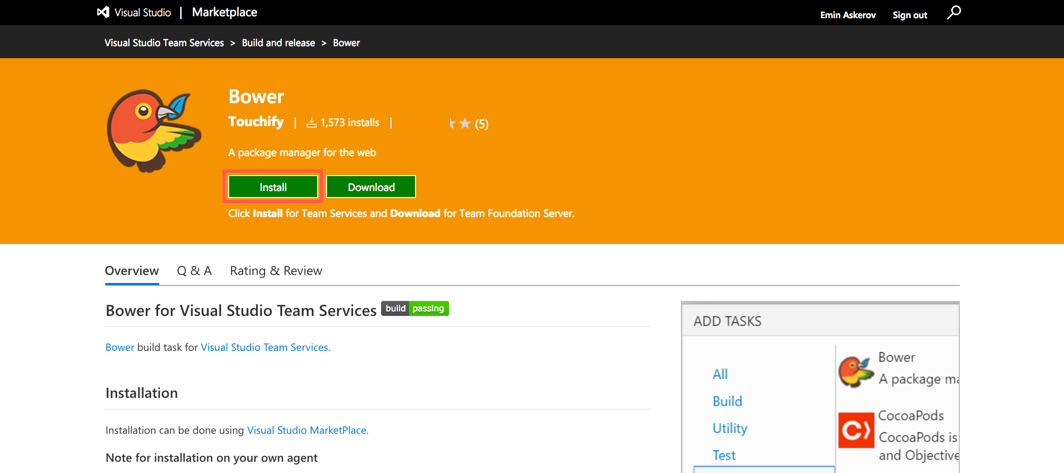Click the large Bower bird logo
Viewport: 1064px width, 473px height.
tap(153, 130)
